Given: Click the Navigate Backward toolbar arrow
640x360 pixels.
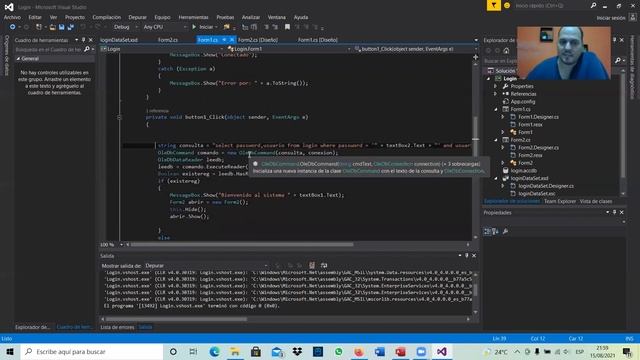Looking at the screenshot, I should (13, 27).
